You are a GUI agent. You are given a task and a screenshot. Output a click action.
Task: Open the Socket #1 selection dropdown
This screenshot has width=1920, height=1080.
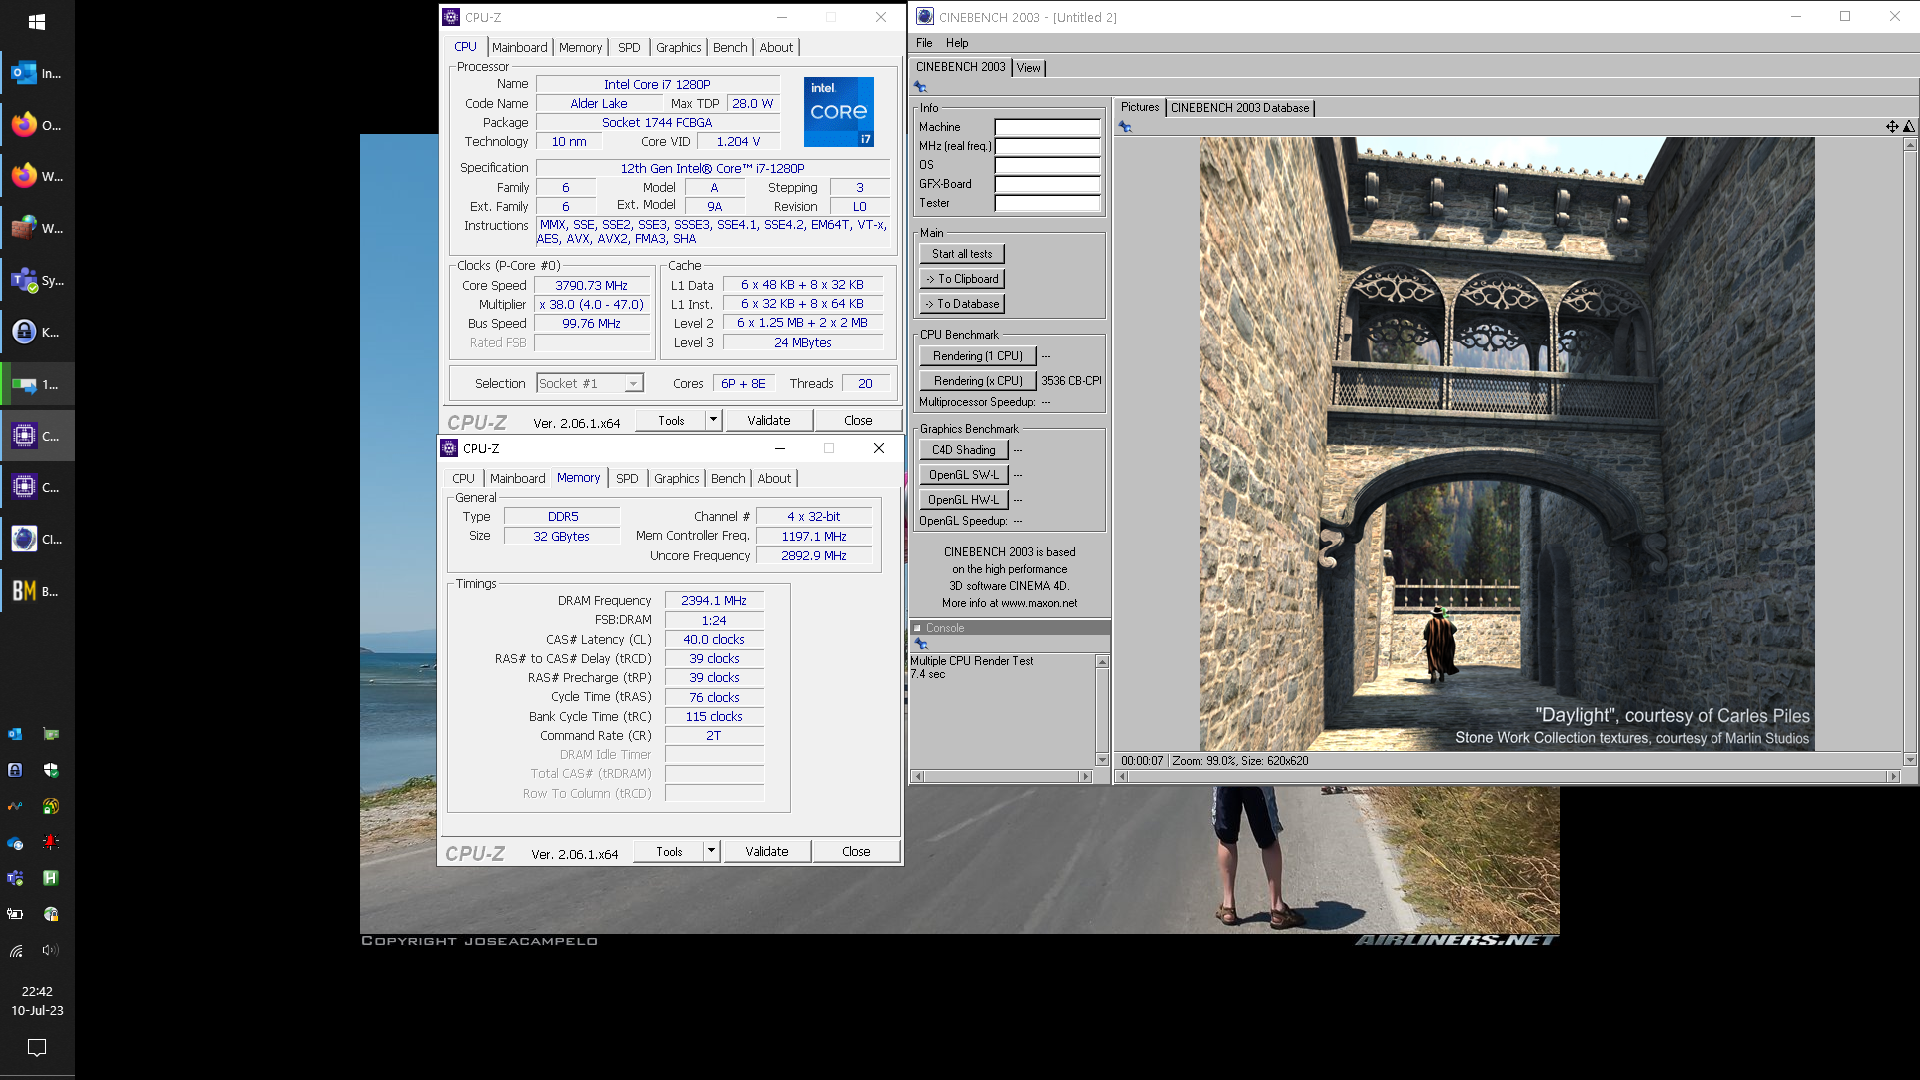pyautogui.click(x=590, y=384)
